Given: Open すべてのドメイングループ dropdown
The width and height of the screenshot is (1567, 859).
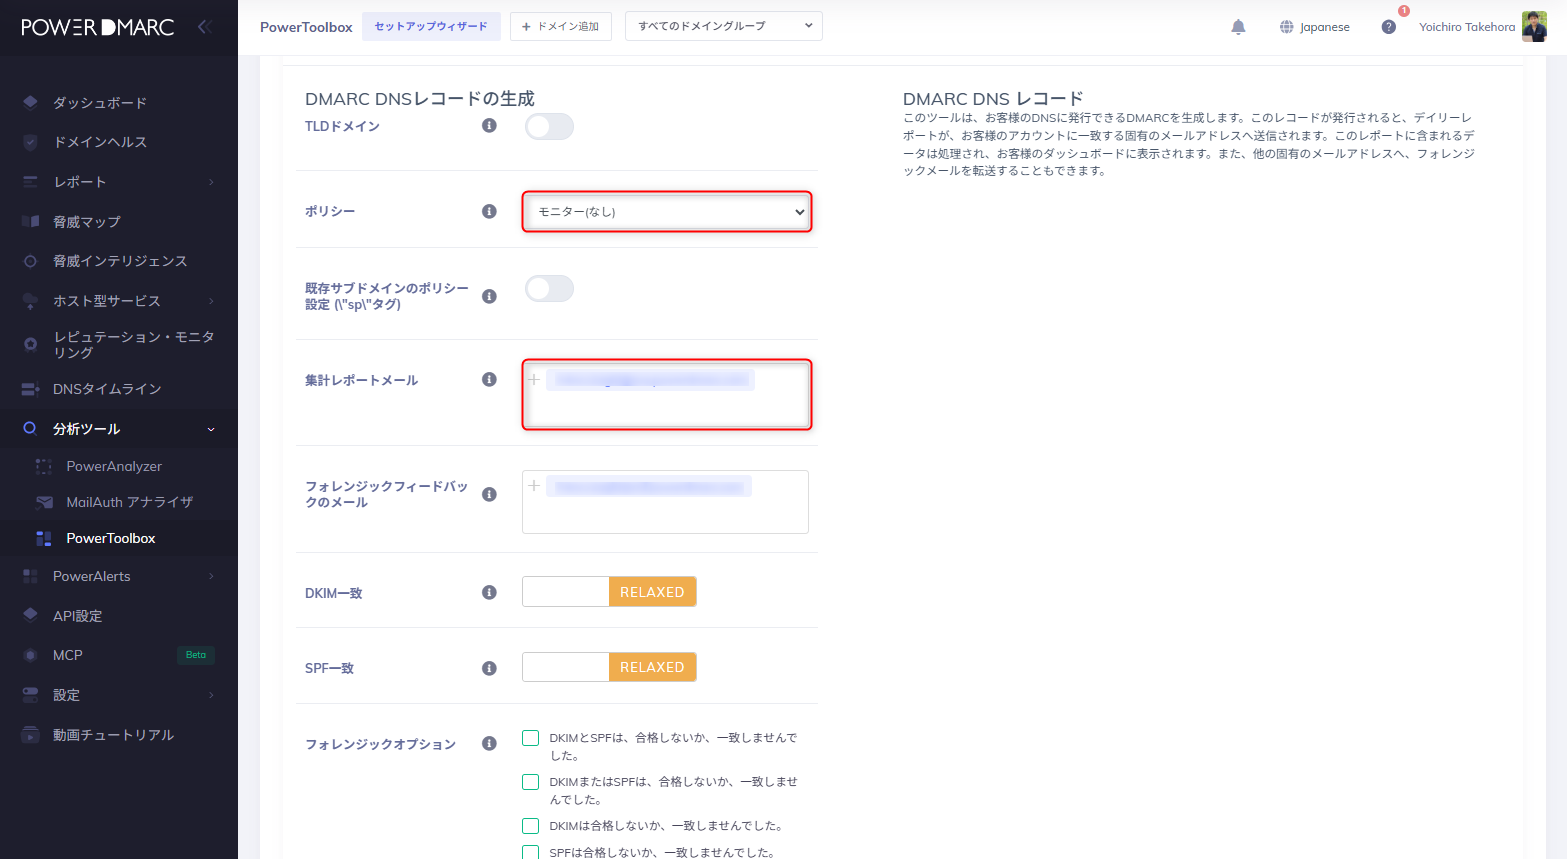Looking at the screenshot, I should pyautogui.click(x=724, y=26).
